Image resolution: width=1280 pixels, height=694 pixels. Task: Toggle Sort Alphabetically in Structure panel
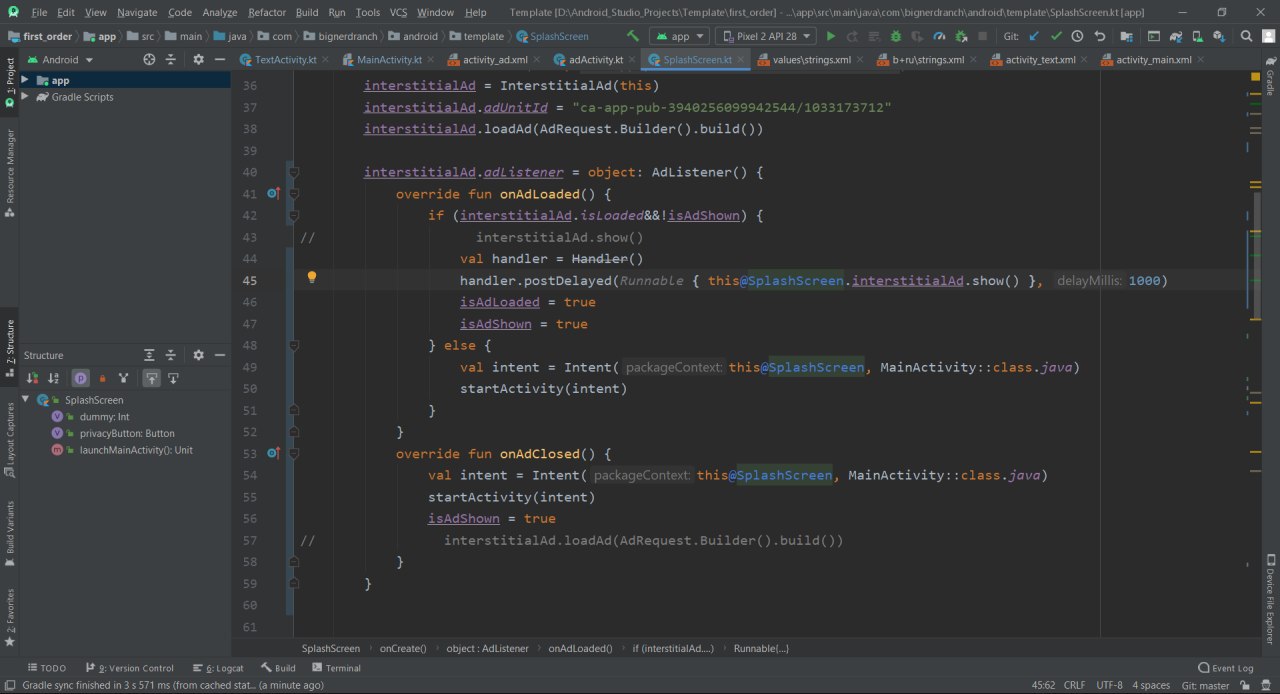pos(56,378)
